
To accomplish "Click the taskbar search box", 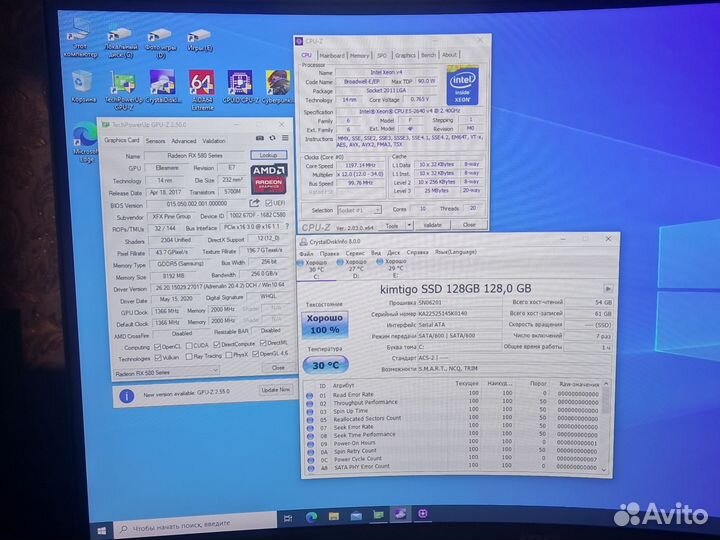I will click(x=194, y=525).
